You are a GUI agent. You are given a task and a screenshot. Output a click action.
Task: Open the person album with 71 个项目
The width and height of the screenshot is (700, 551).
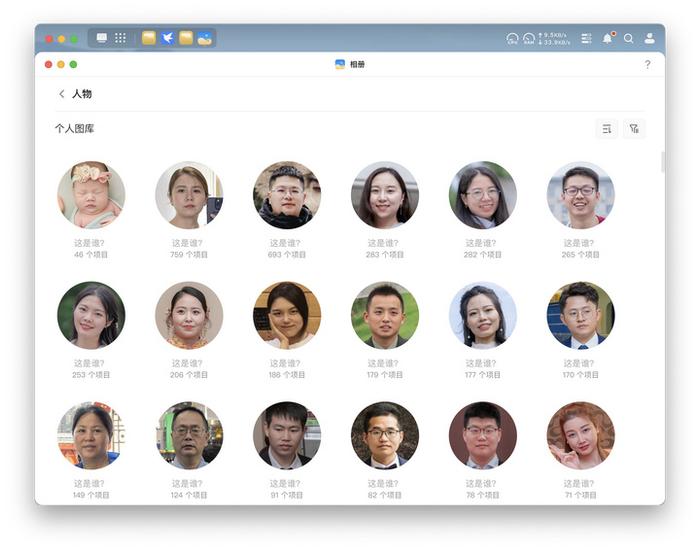(x=580, y=435)
